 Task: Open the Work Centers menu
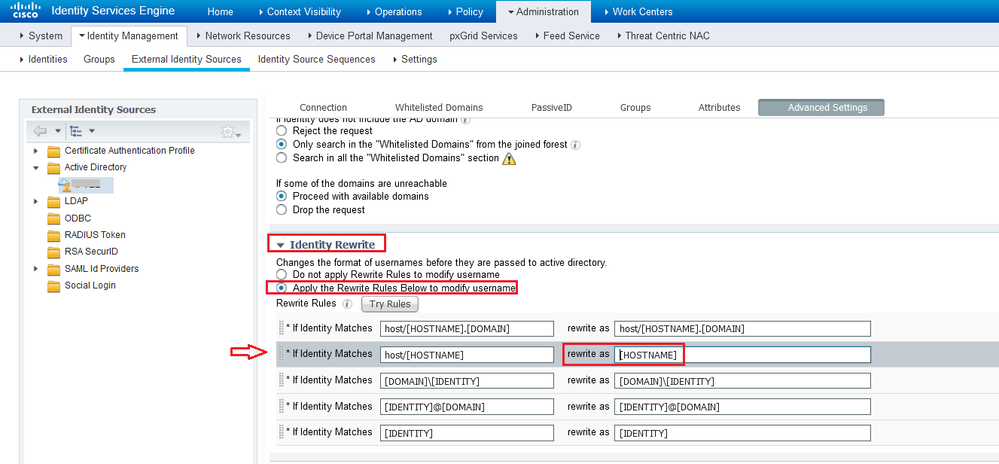coord(638,11)
